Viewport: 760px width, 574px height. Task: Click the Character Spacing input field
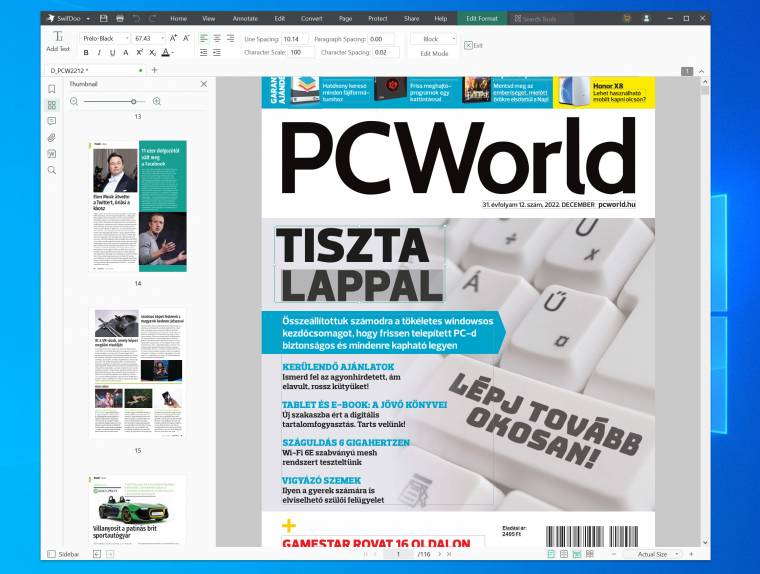click(386, 52)
